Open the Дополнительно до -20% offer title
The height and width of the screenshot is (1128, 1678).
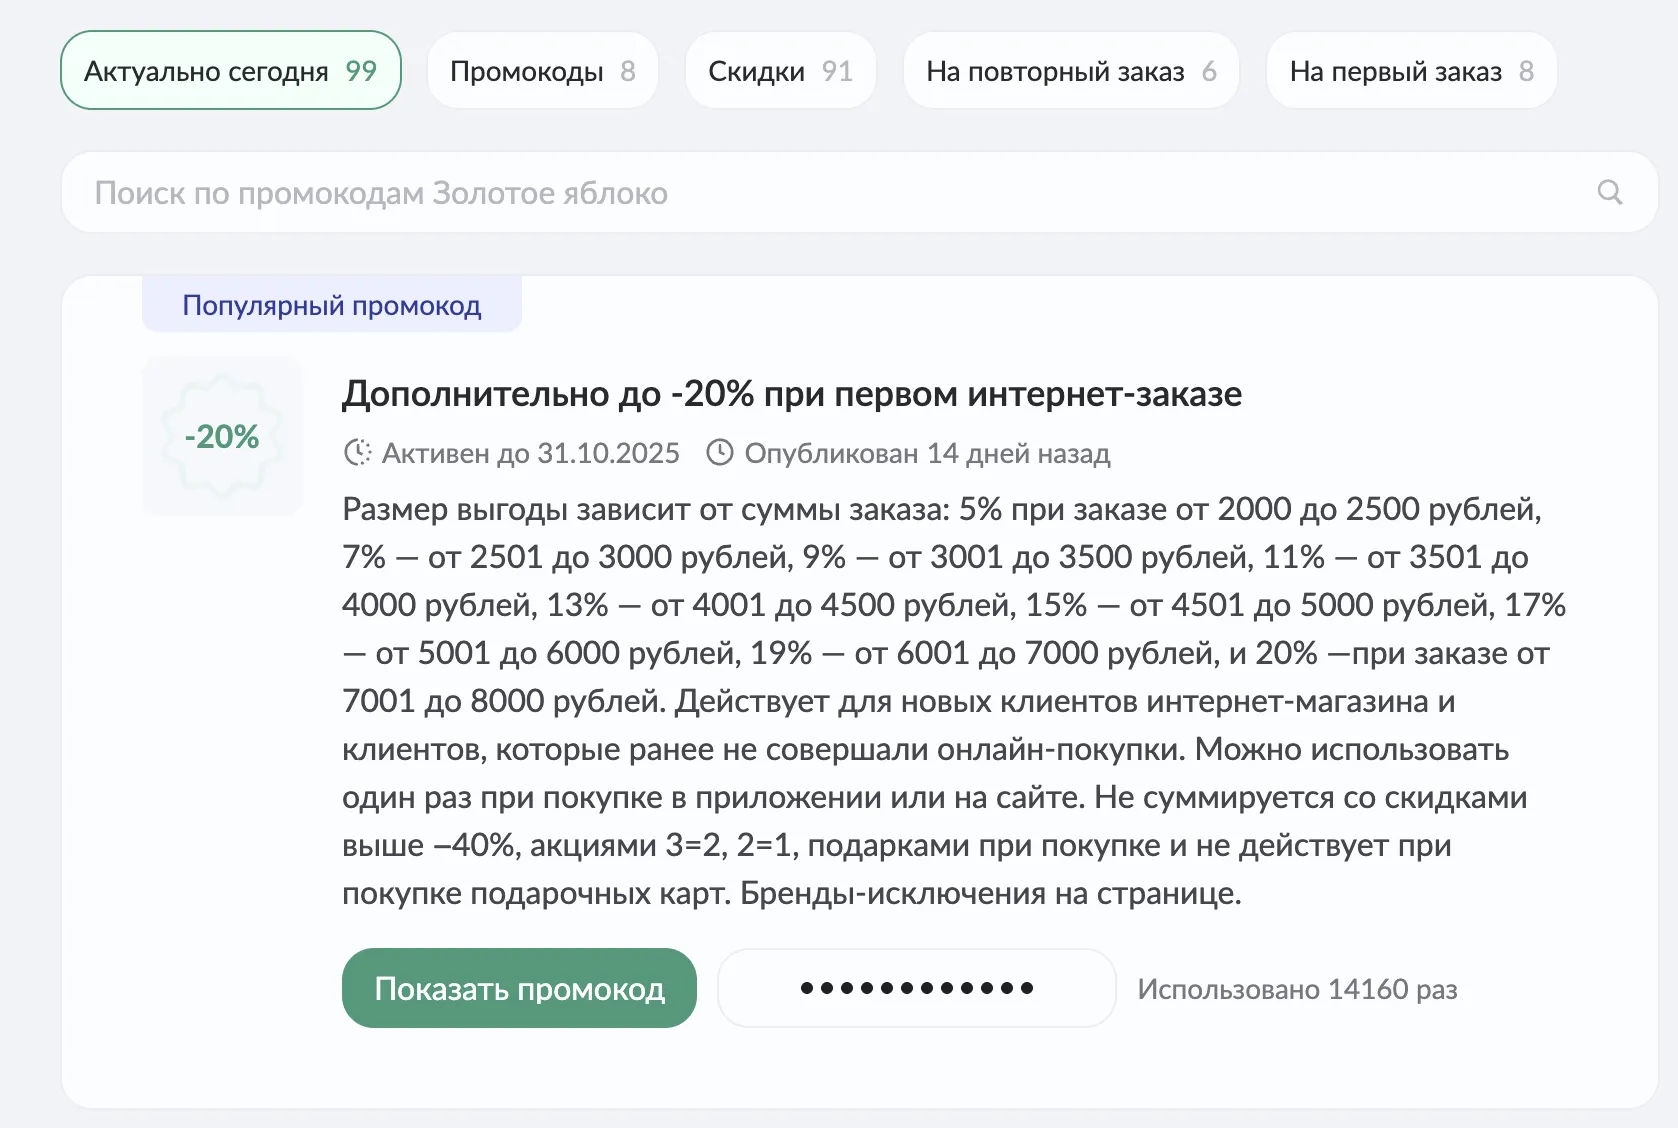click(791, 394)
